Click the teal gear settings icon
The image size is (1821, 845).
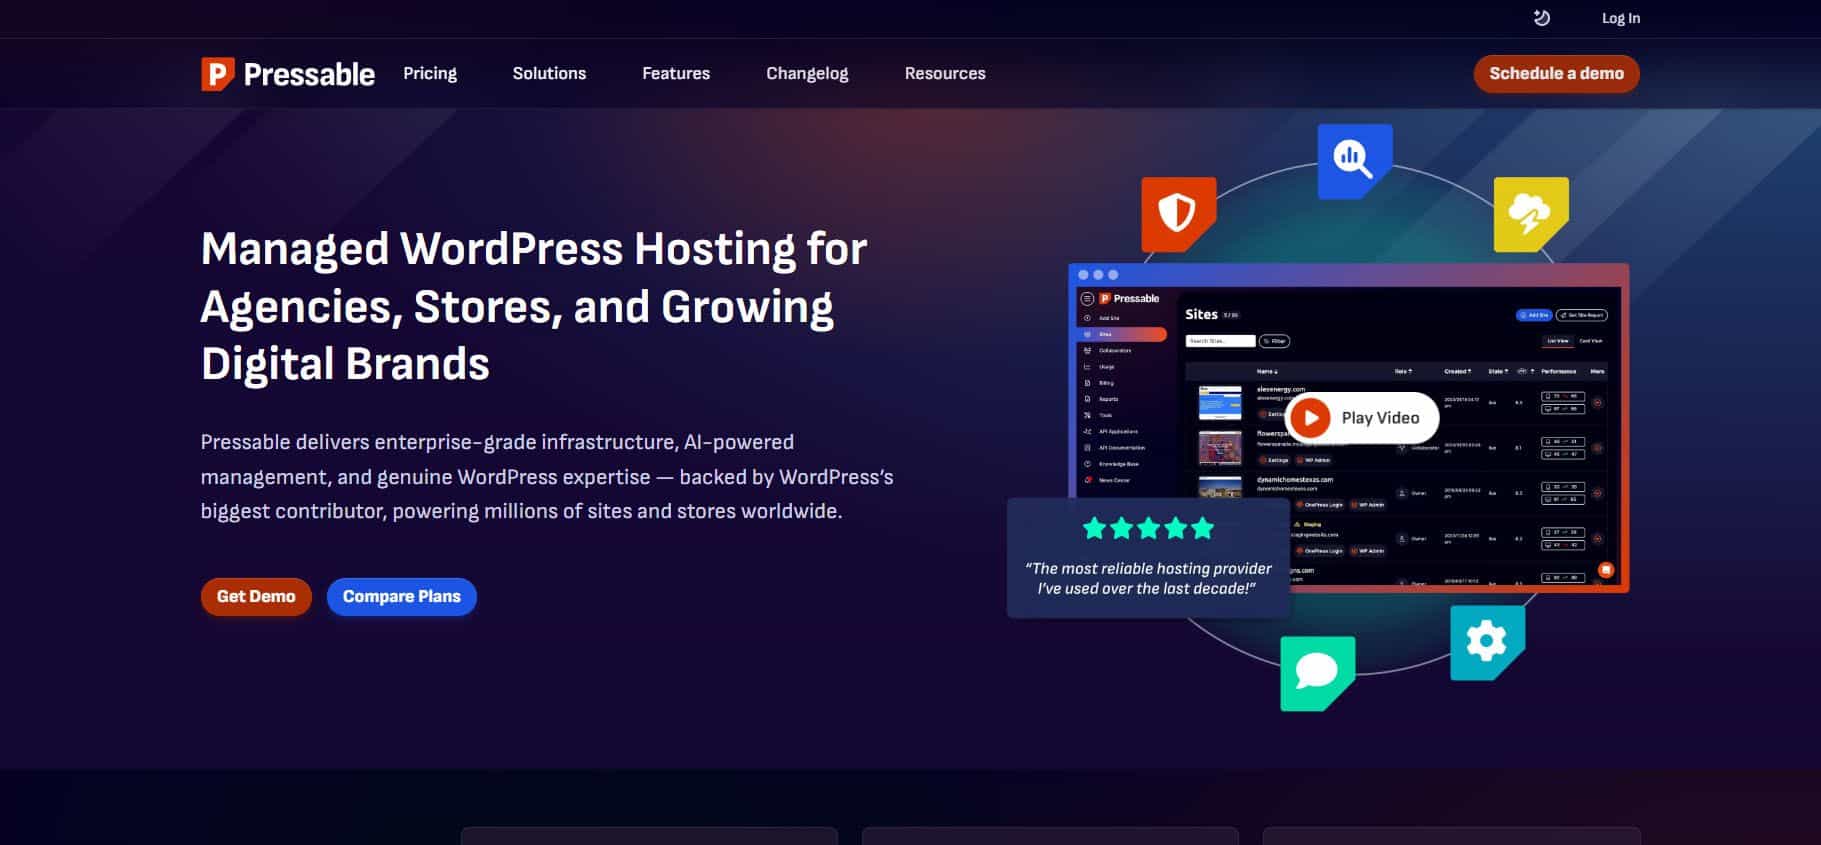pyautogui.click(x=1487, y=642)
